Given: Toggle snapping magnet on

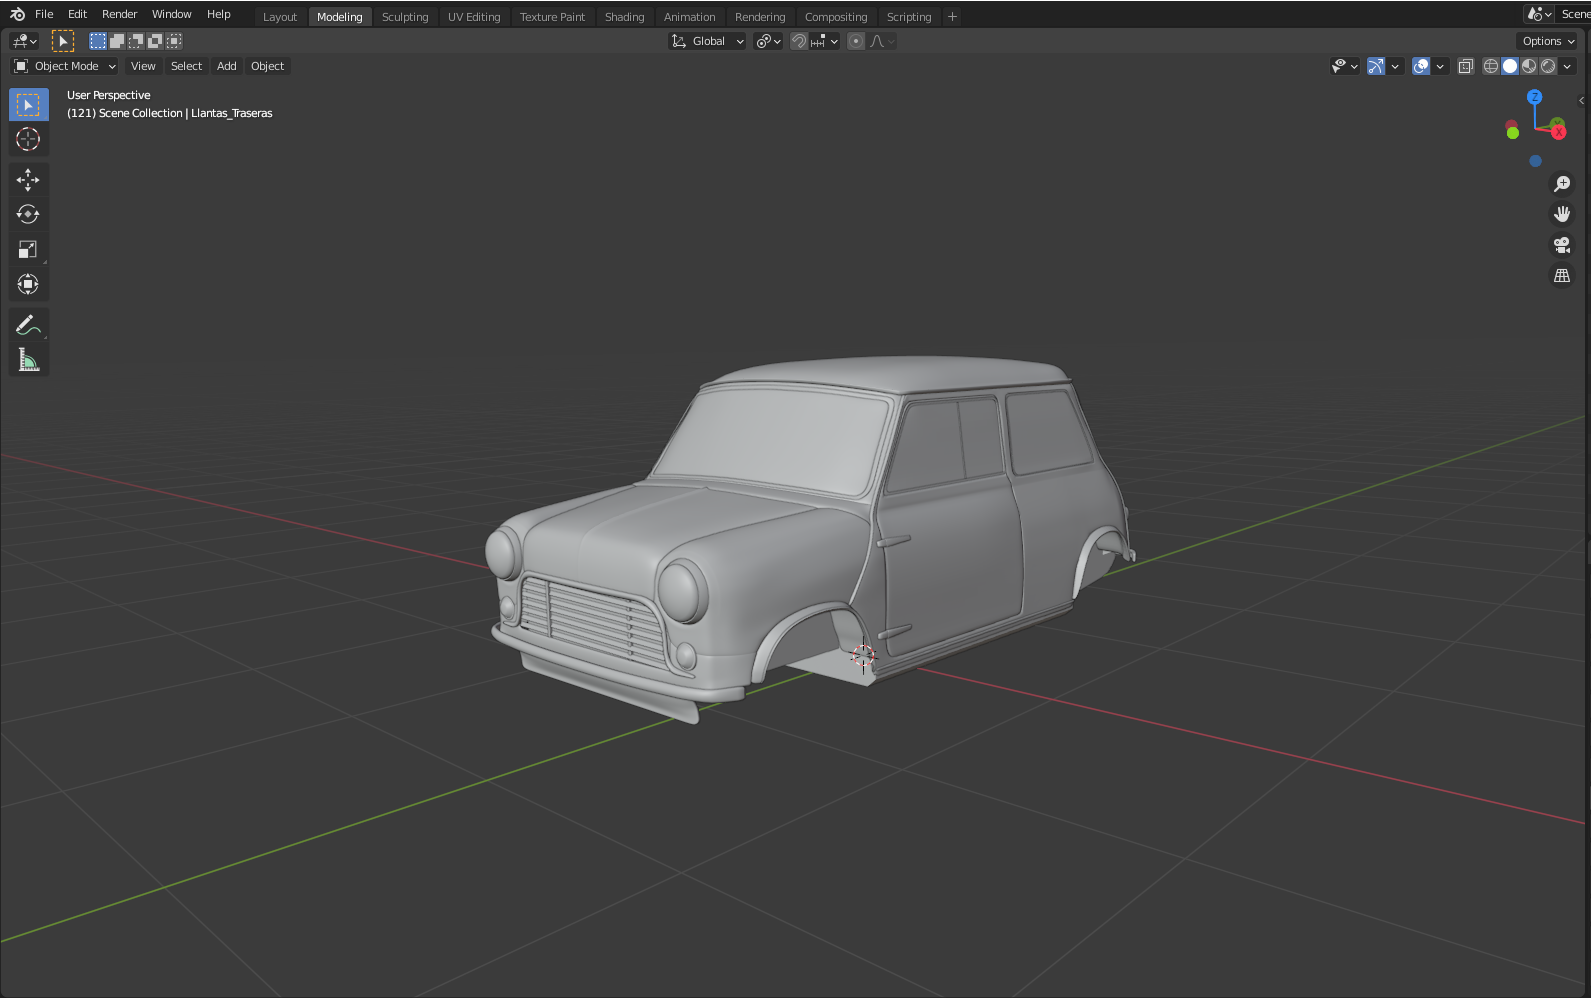Looking at the screenshot, I should coord(799,41).
